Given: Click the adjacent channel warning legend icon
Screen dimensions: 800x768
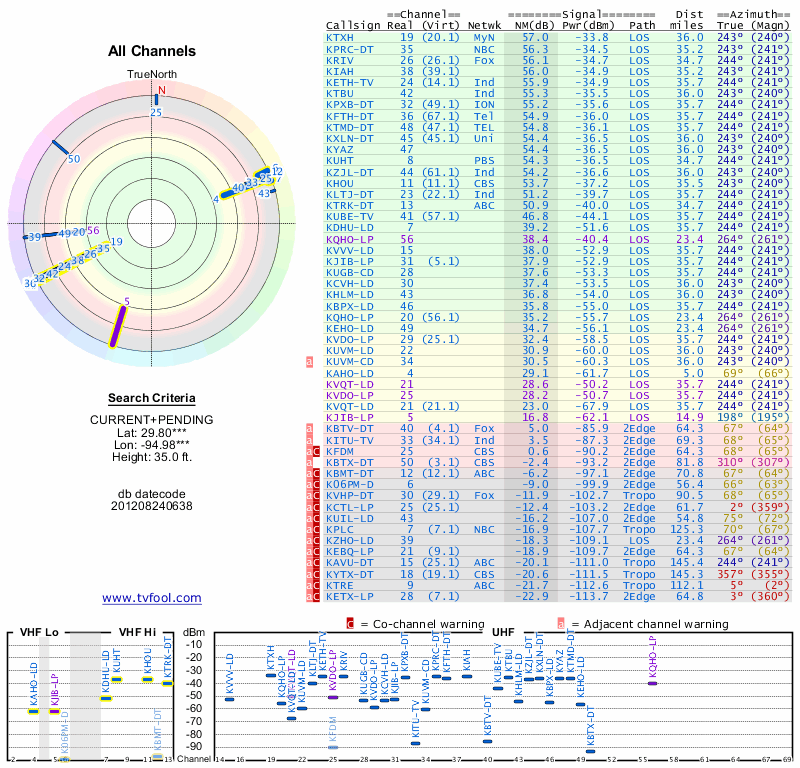Looking at the screenshot, I should point(561,623).
